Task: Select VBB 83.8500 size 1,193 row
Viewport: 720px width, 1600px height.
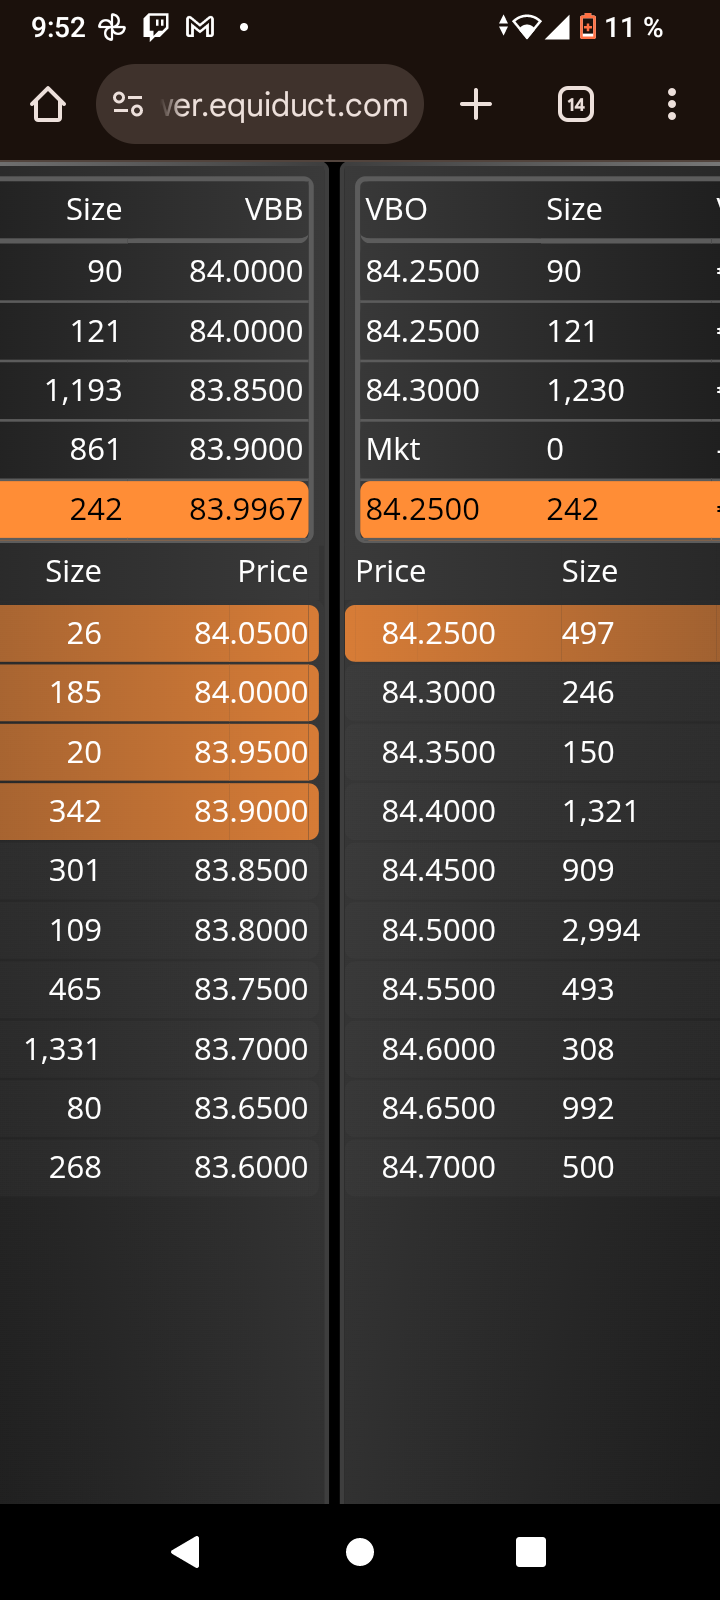Action: pyautogui.click(x=155, y=390)
